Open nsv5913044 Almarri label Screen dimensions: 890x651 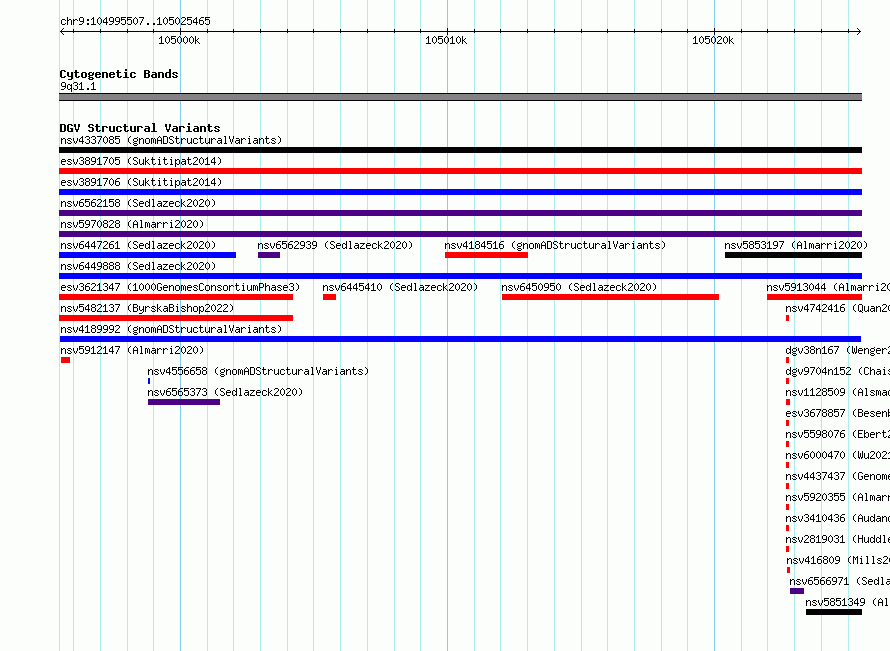(828, 287)
